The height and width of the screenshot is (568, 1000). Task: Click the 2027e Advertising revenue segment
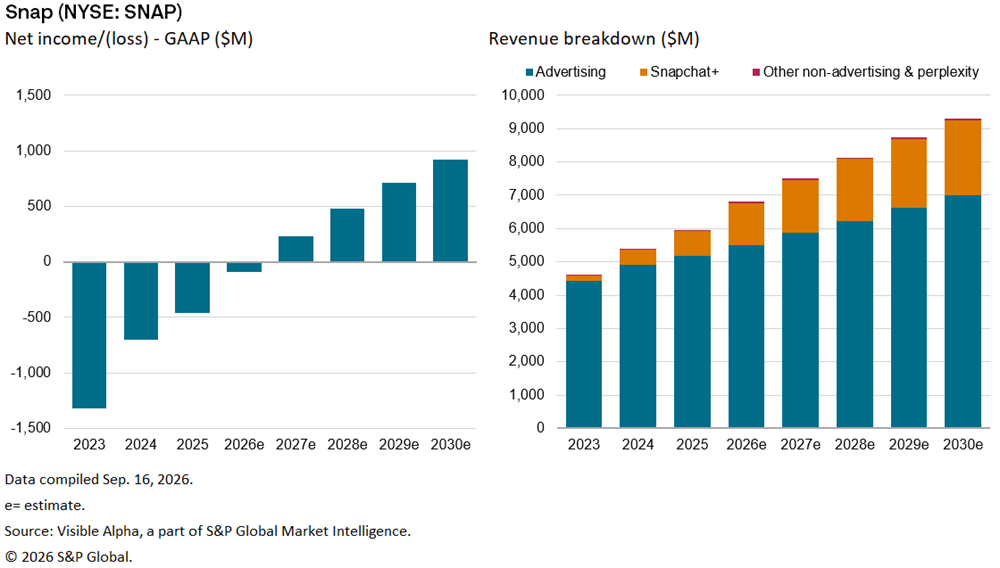(x=800, y=330)
